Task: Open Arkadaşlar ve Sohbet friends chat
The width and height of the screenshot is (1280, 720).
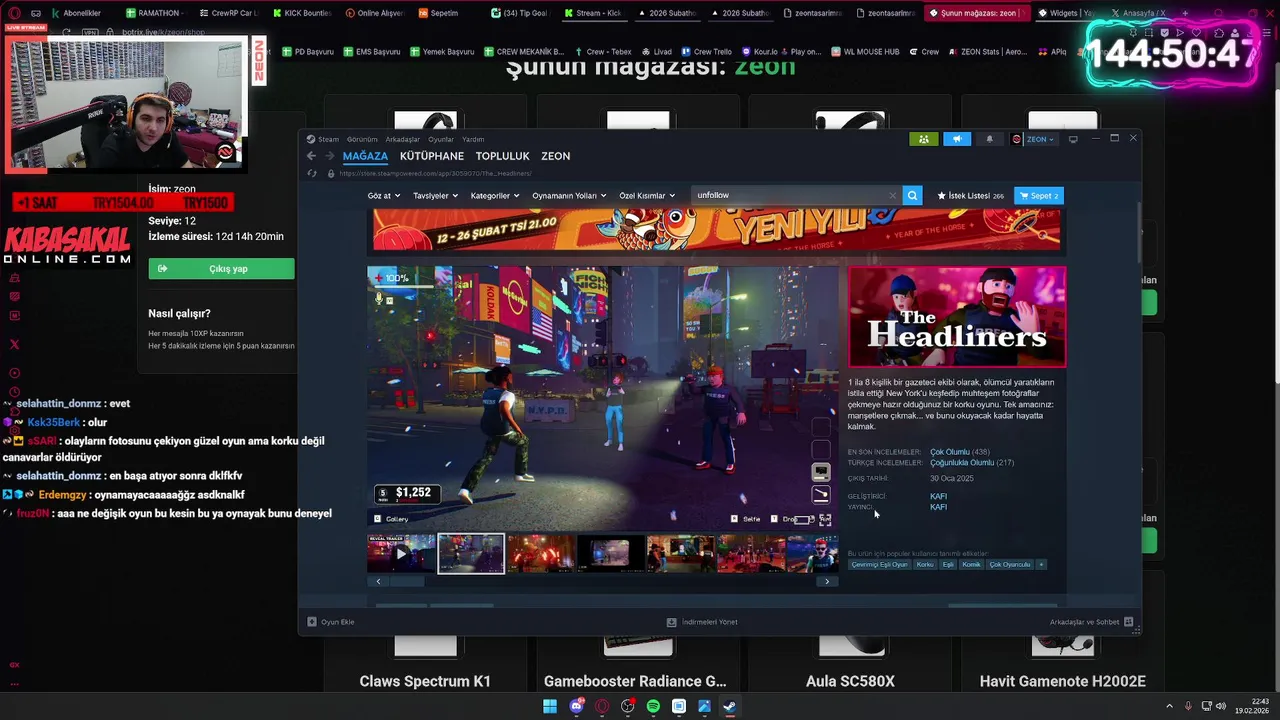Action: point(1091,622)
